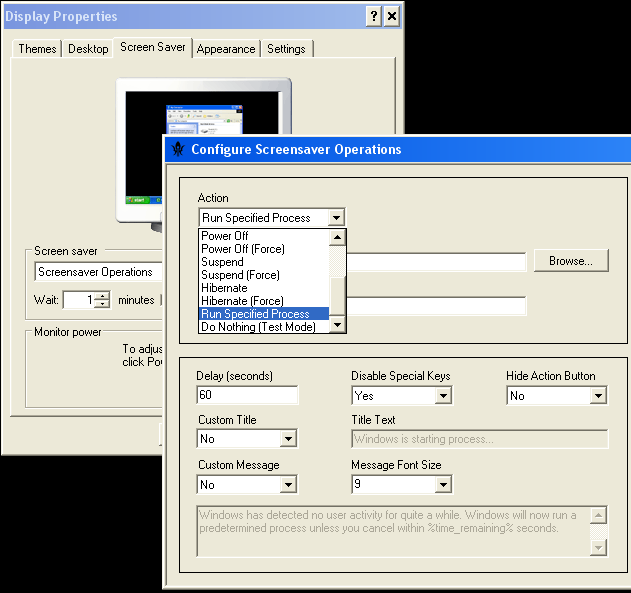The height and width of the screenshot is (593, 631).
Task: Click the Action list scroll-up arrow
Action: coord(338,237)
